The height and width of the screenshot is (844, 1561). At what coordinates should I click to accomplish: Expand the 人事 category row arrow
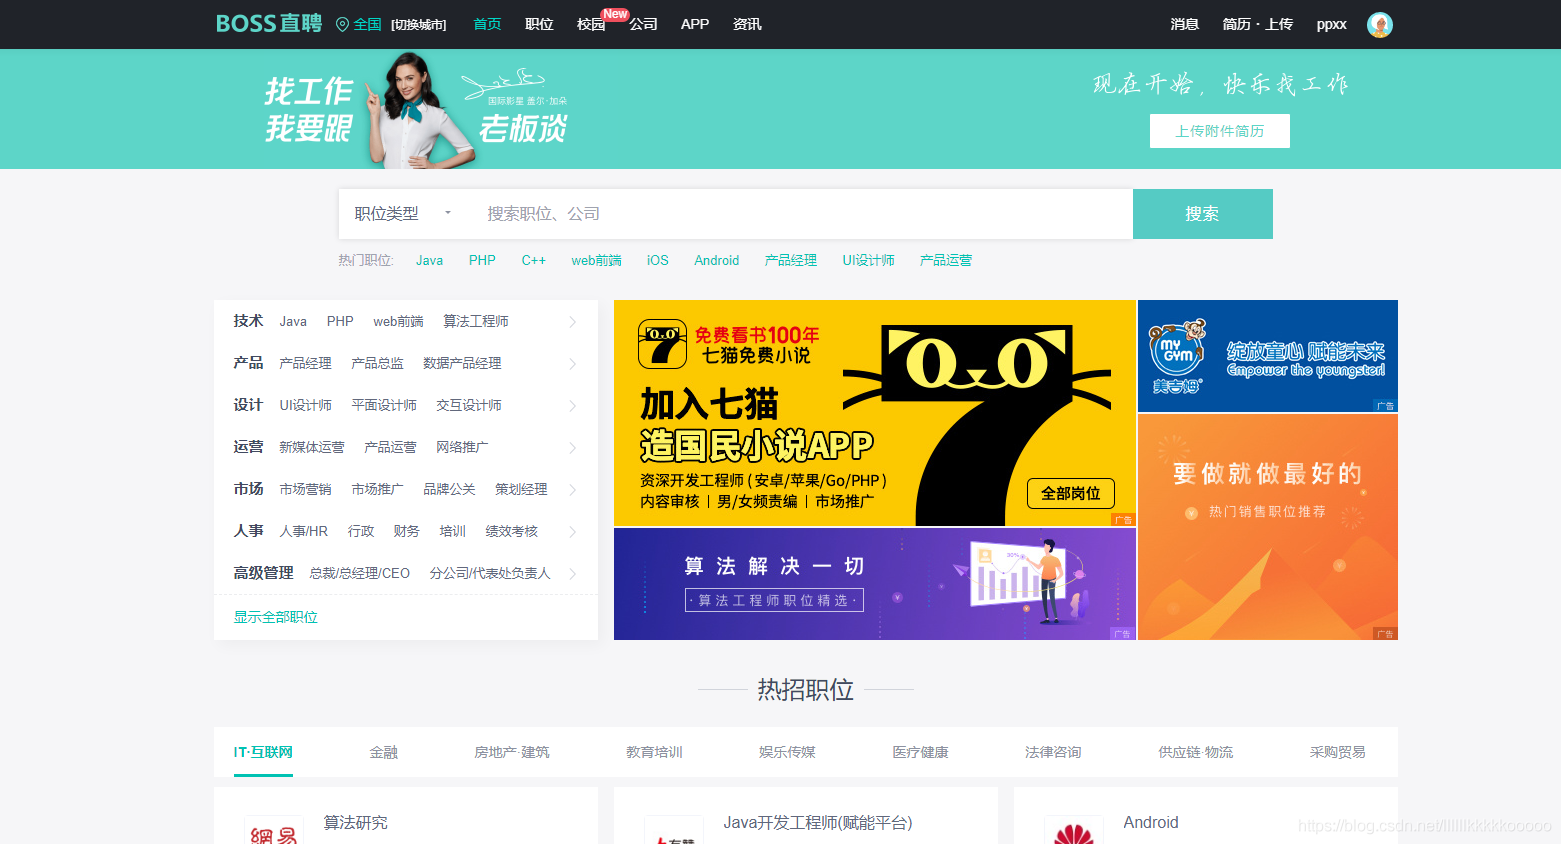click(x=573, y=532)
